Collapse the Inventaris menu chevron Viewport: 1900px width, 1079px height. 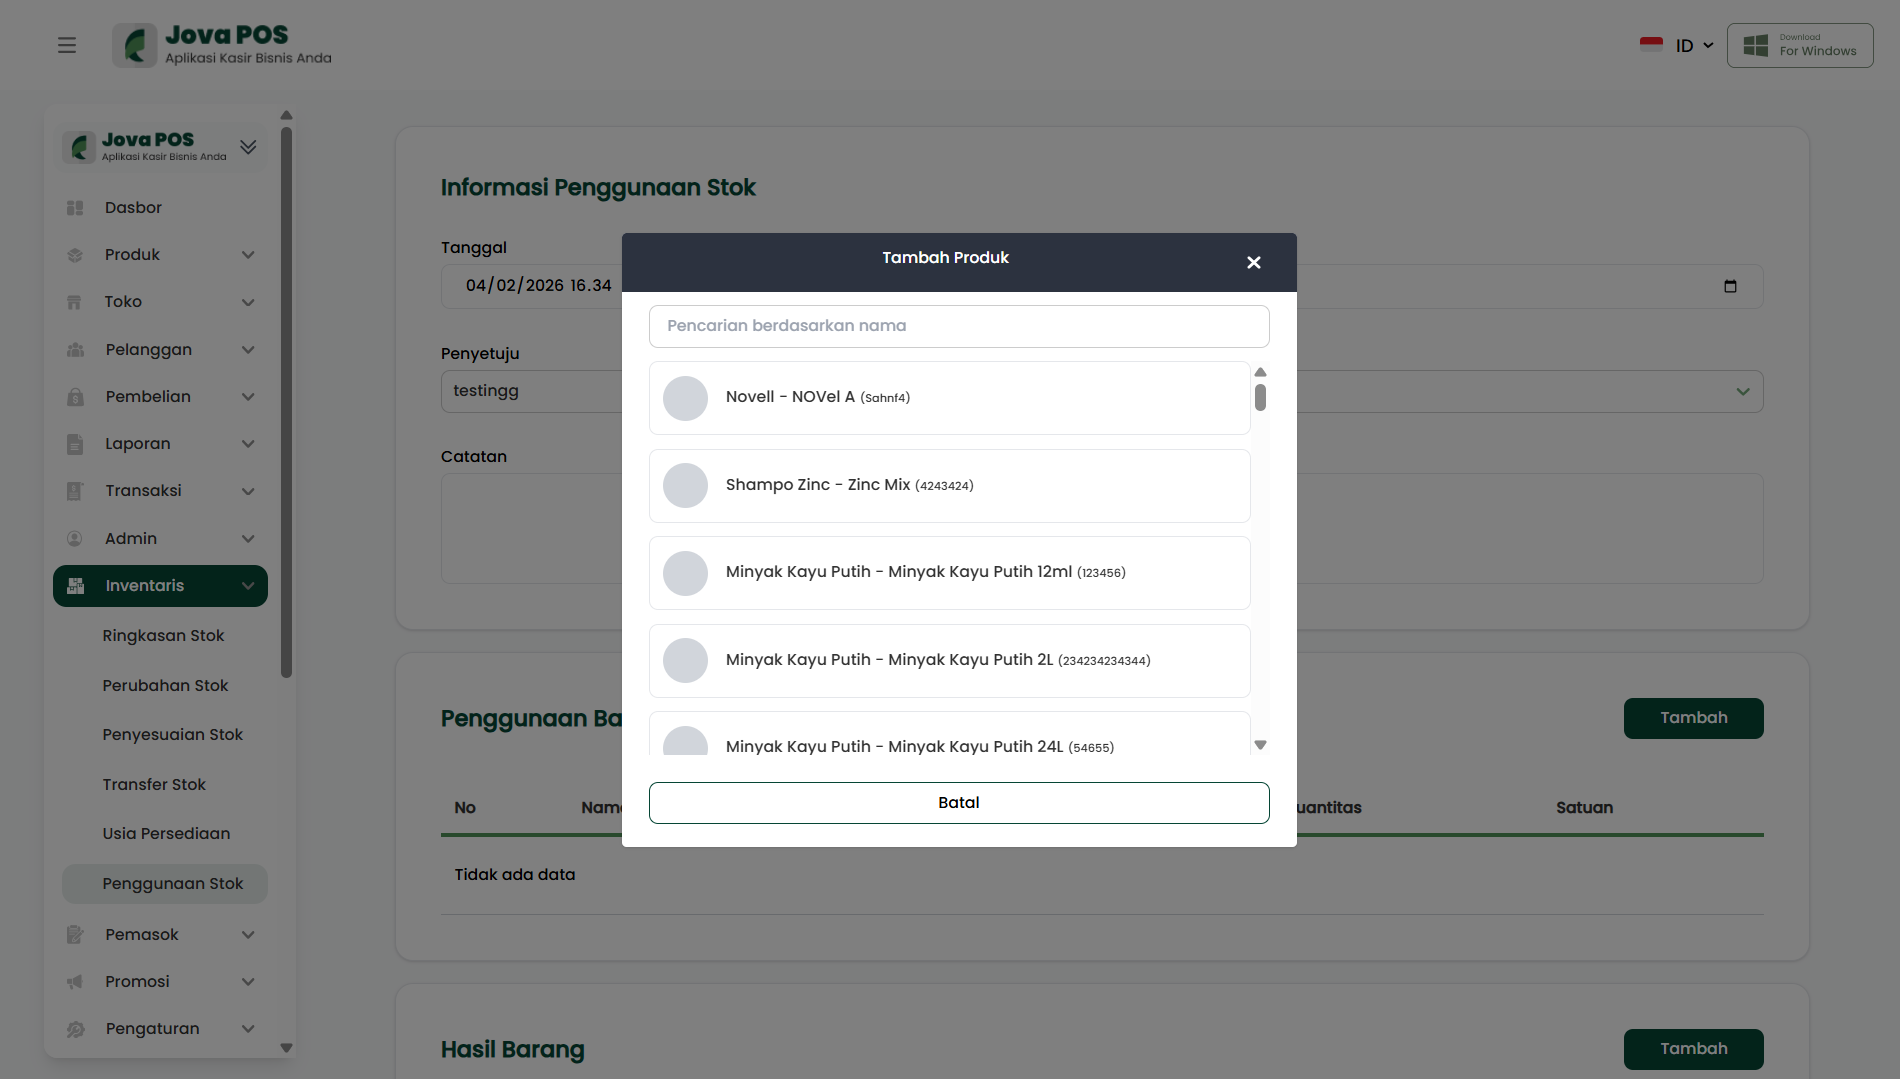tap(248, 586)
